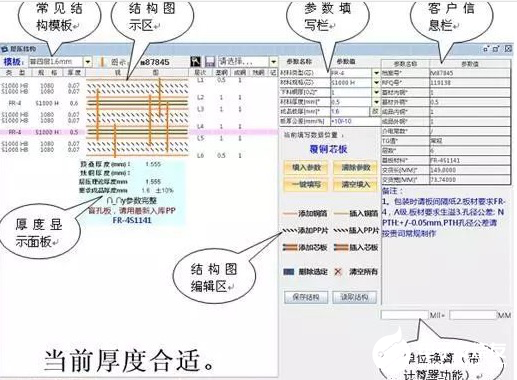Click the 成品板厚 1.6 value field
Screen dimensions: 517x380
coord(350,111)
